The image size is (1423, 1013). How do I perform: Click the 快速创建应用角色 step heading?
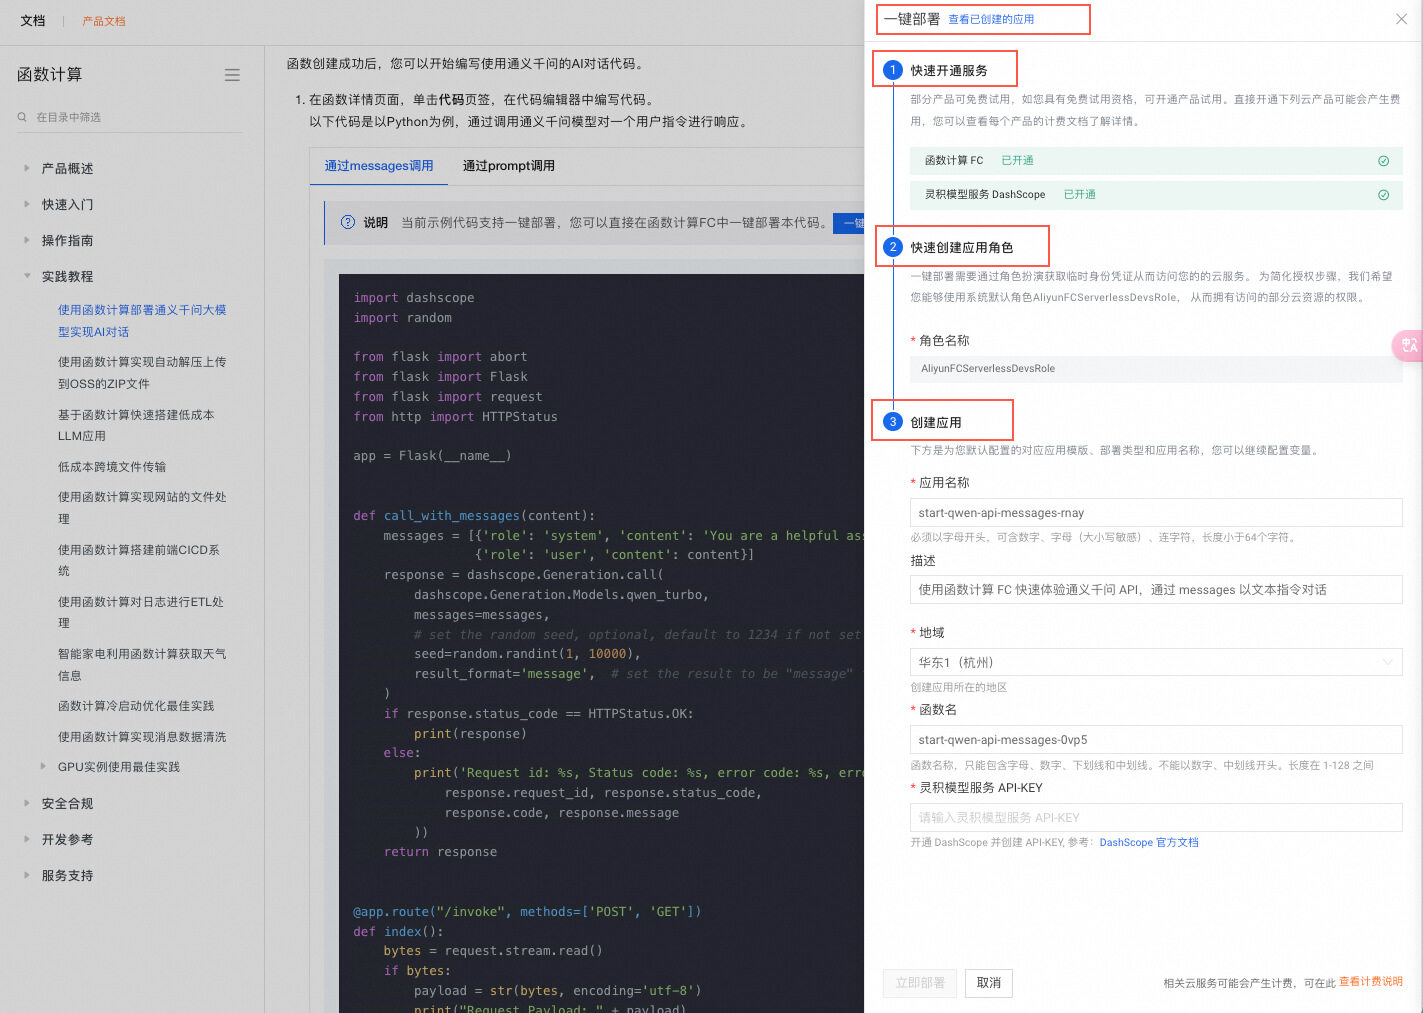tap(962, 247)
